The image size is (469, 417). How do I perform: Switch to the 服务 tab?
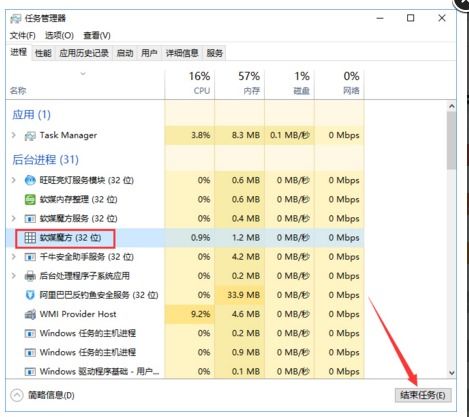[214, 53]
